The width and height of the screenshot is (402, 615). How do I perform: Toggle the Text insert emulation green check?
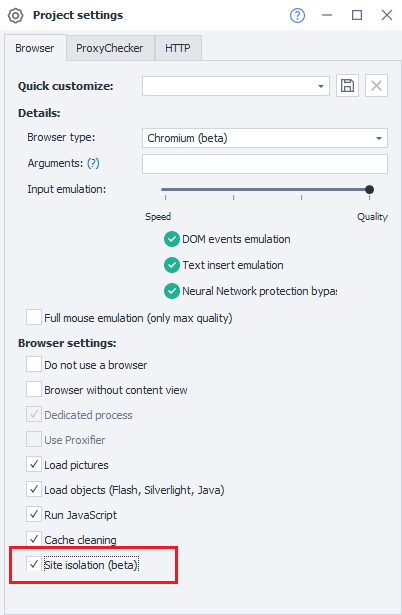pyautogui.click(x=172, y=265)
